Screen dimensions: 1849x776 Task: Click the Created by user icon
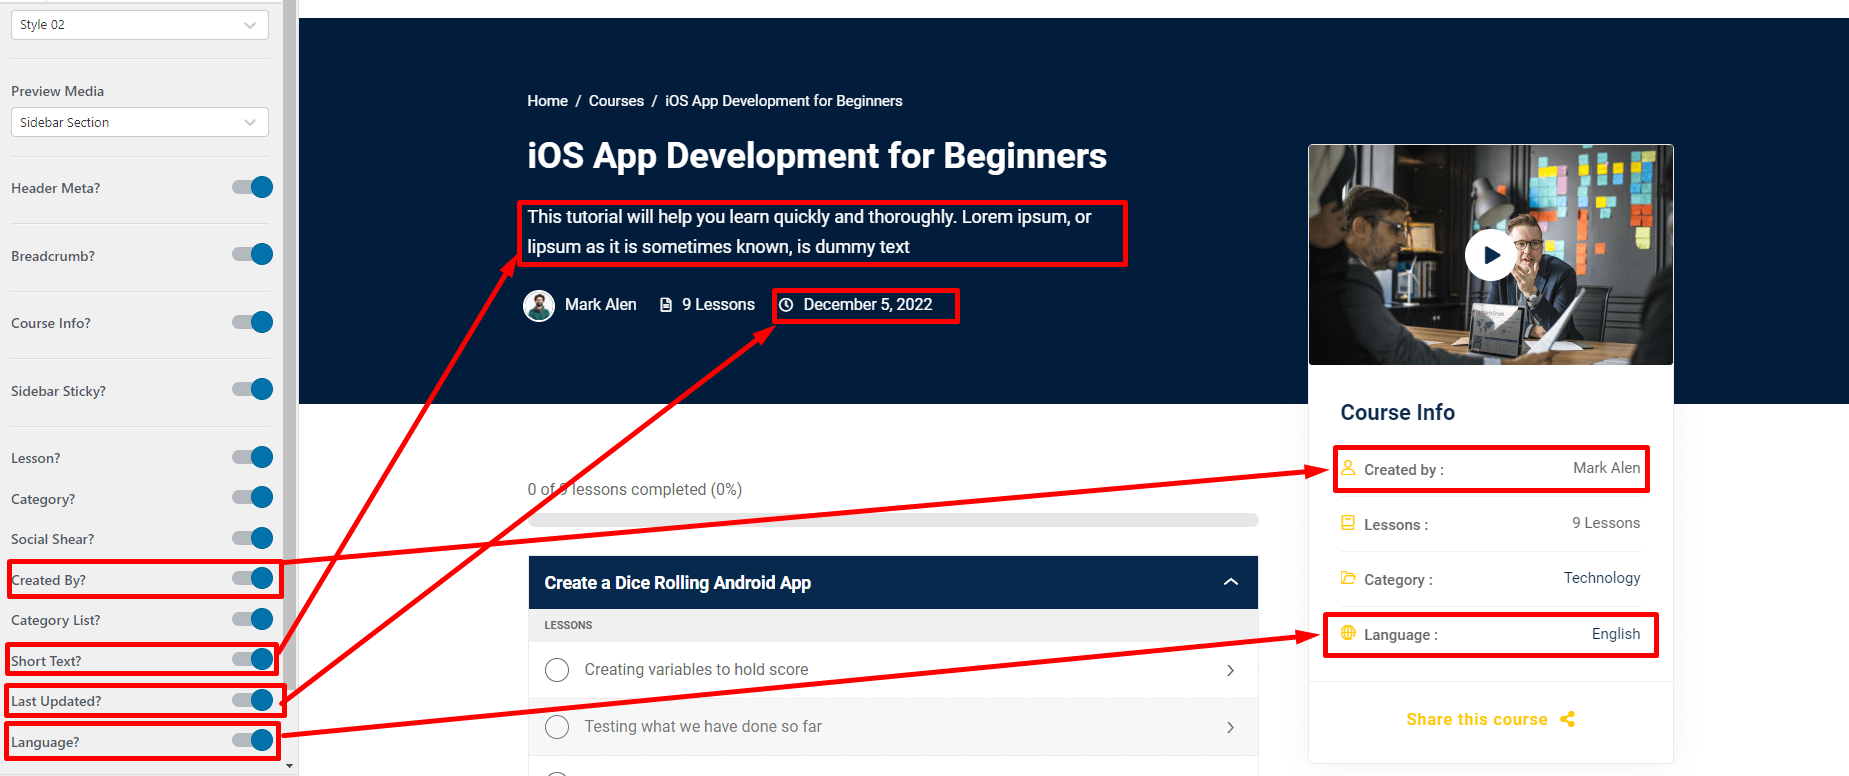click(1348, 468)
